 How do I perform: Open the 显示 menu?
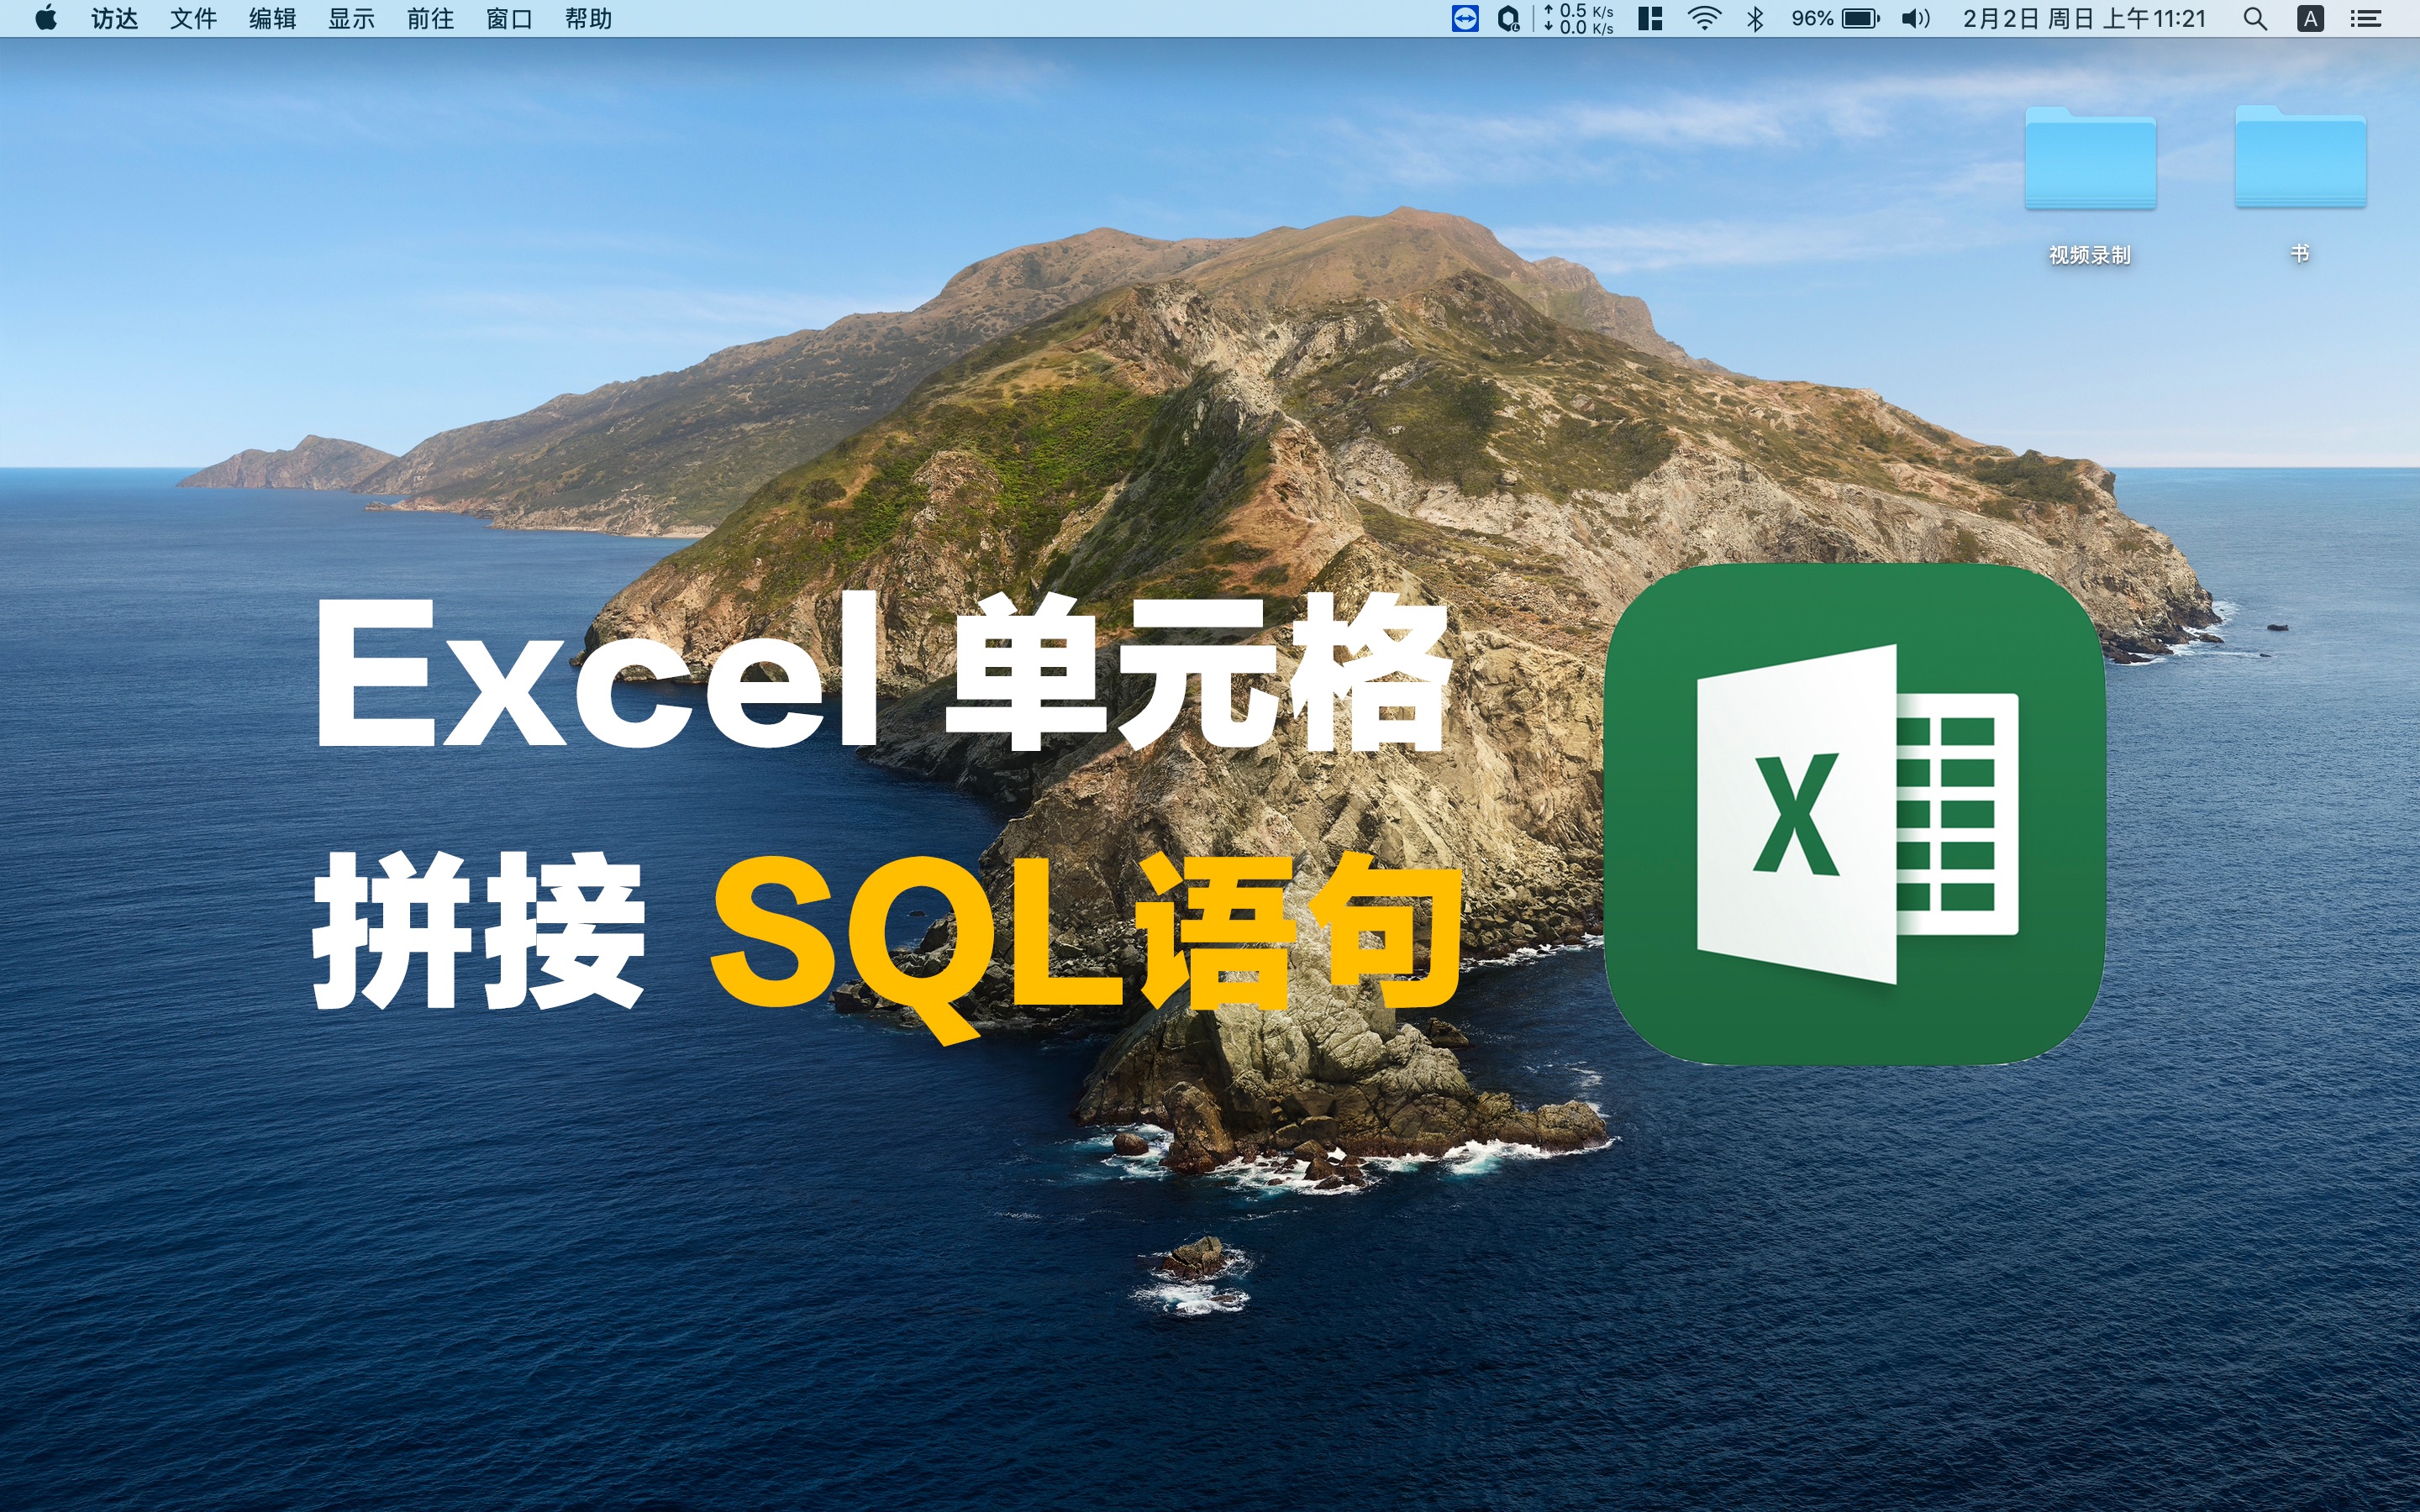pos(351,18)
